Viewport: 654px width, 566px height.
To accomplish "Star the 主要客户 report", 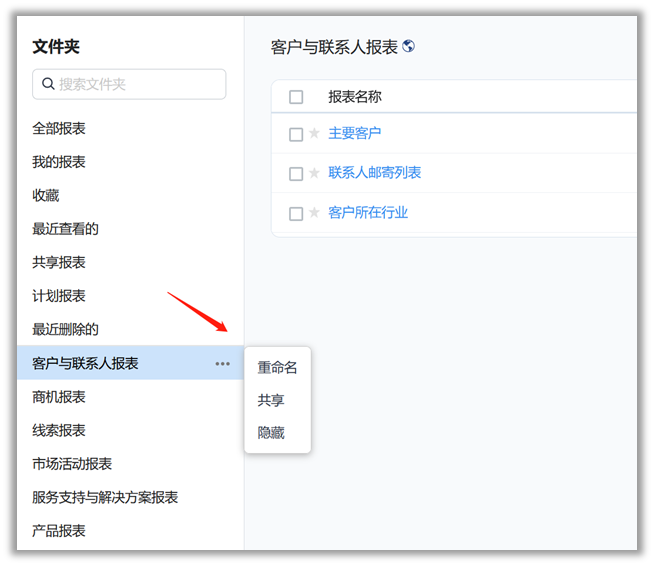I will click(314, 133).
